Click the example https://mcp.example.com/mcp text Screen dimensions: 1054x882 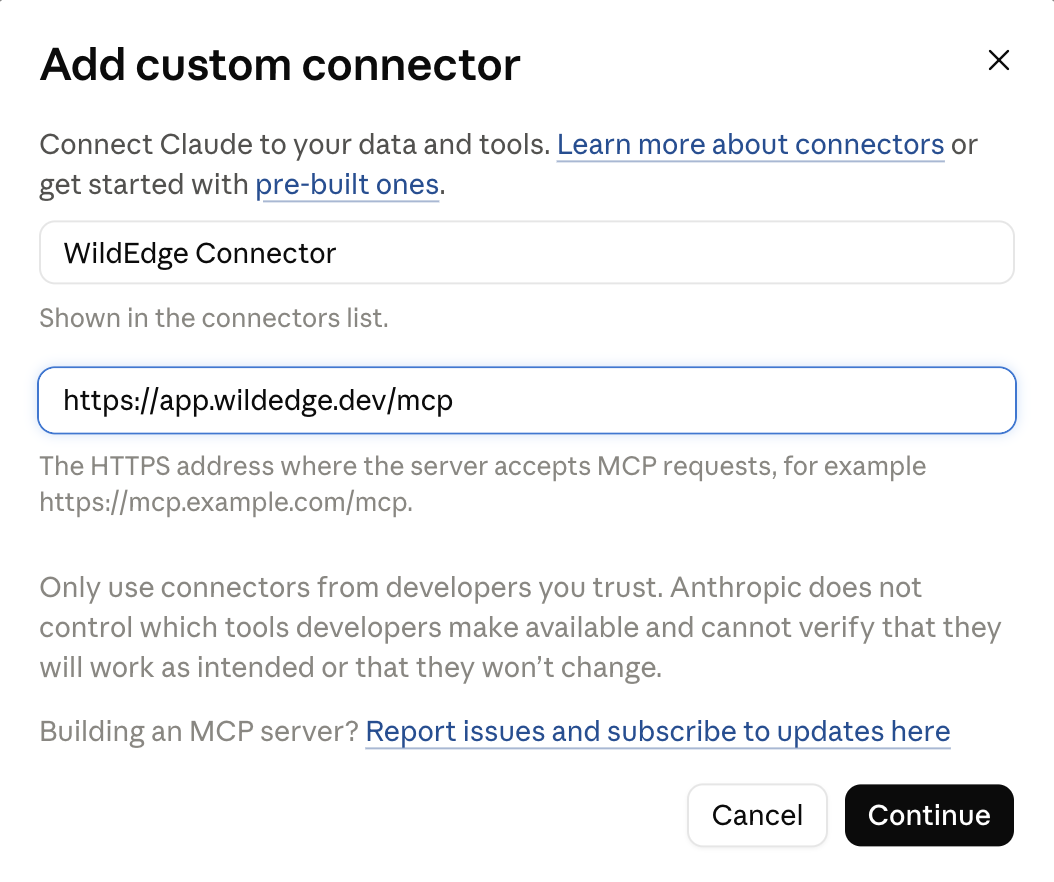(226, 502)
